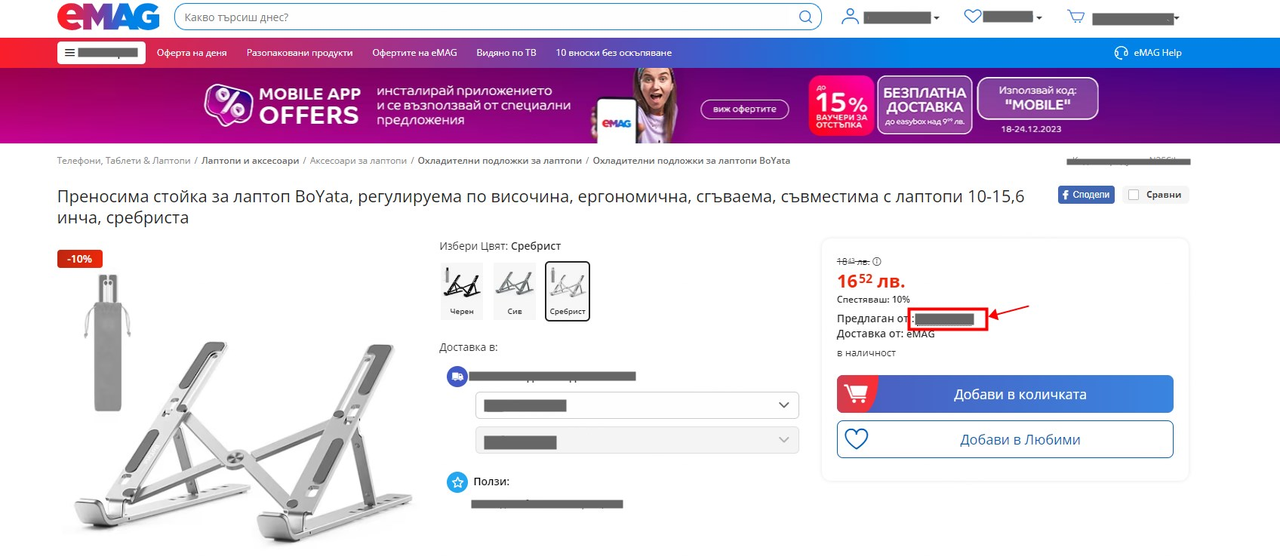
Task: Open Разопаковани продукти menu item
Action: pos(300,52)
